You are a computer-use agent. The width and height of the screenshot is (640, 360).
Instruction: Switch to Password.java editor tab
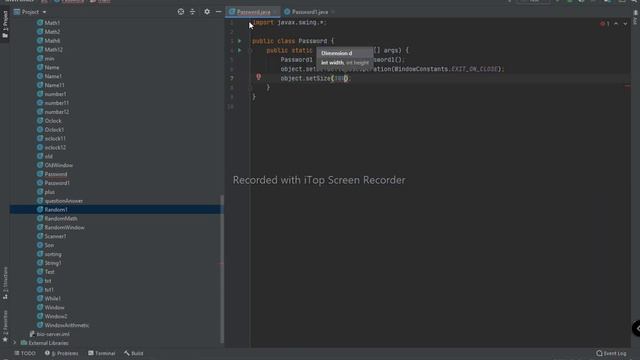[x=253, y=12]
